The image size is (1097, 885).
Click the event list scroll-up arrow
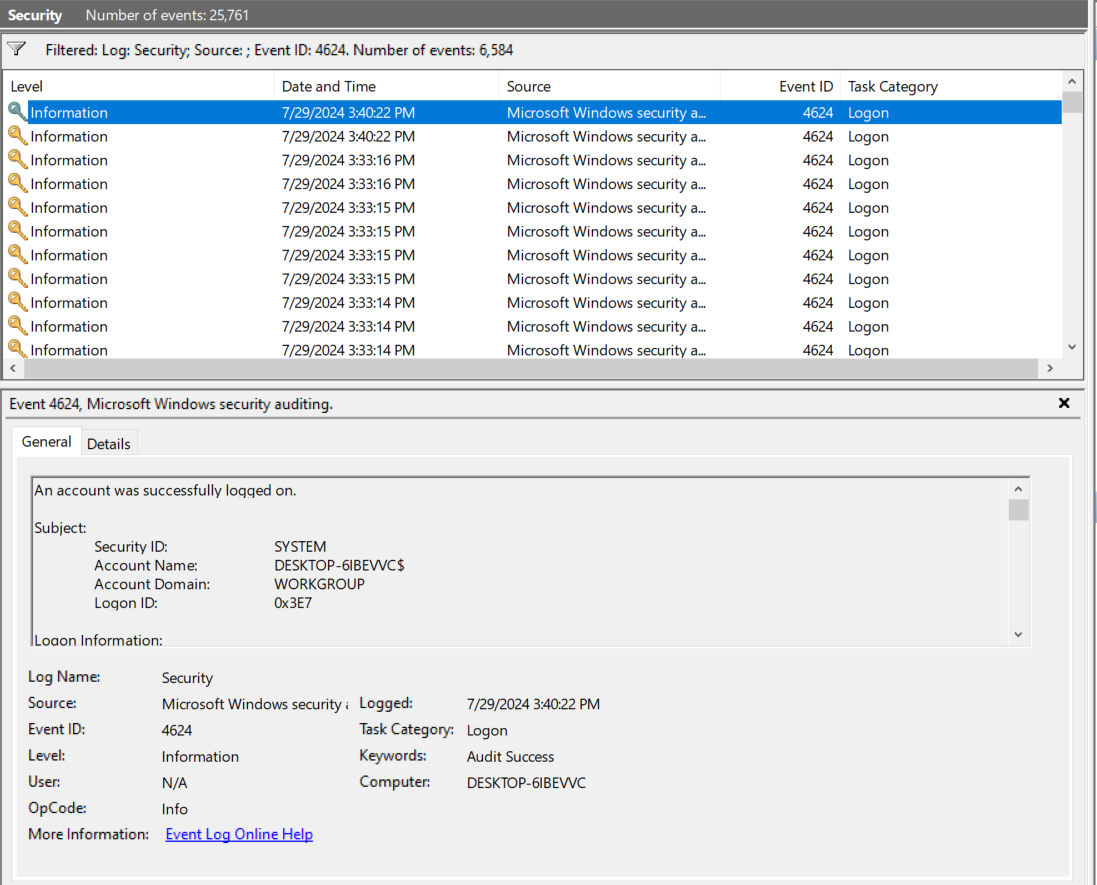[x=1071, y=81]
